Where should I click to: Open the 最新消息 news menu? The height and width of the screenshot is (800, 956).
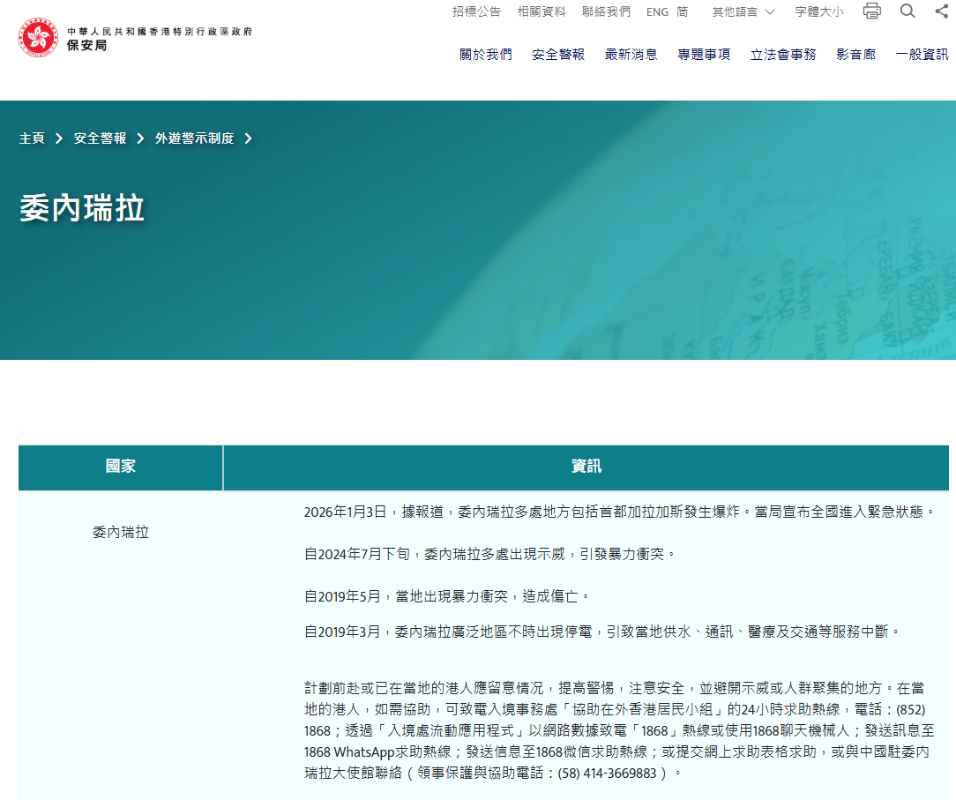point(631,56)
